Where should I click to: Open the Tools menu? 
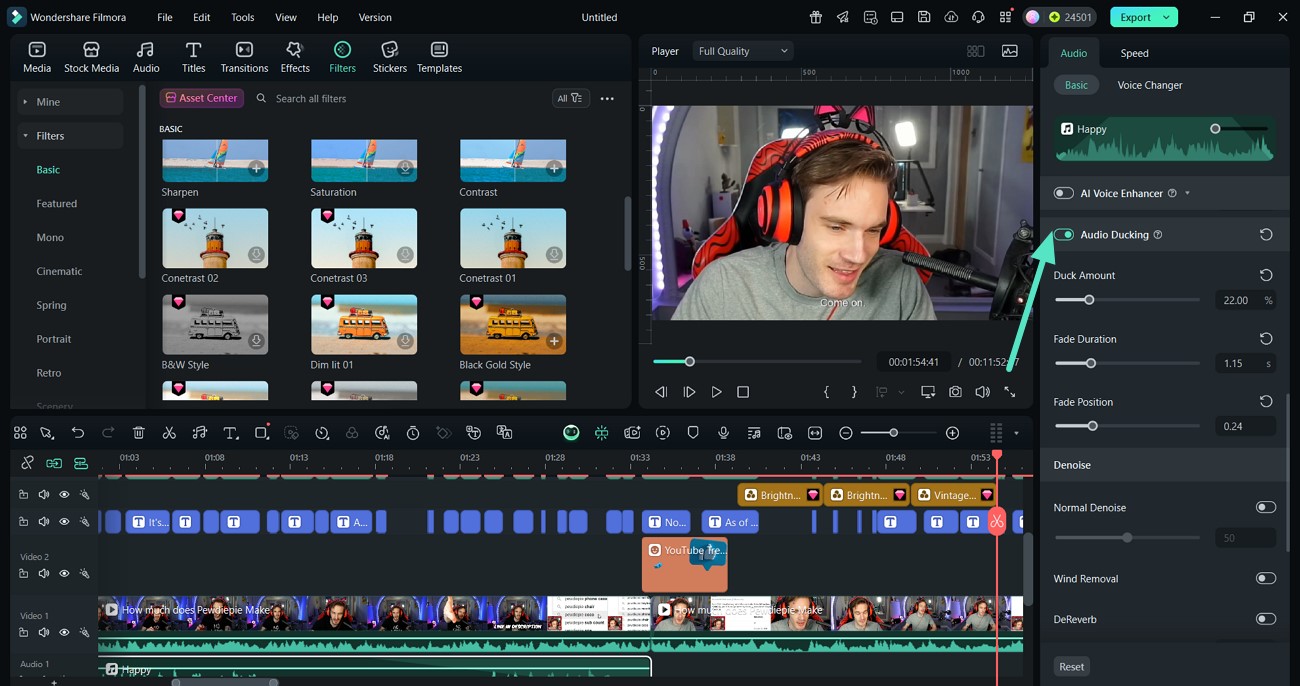coord(242,17)
